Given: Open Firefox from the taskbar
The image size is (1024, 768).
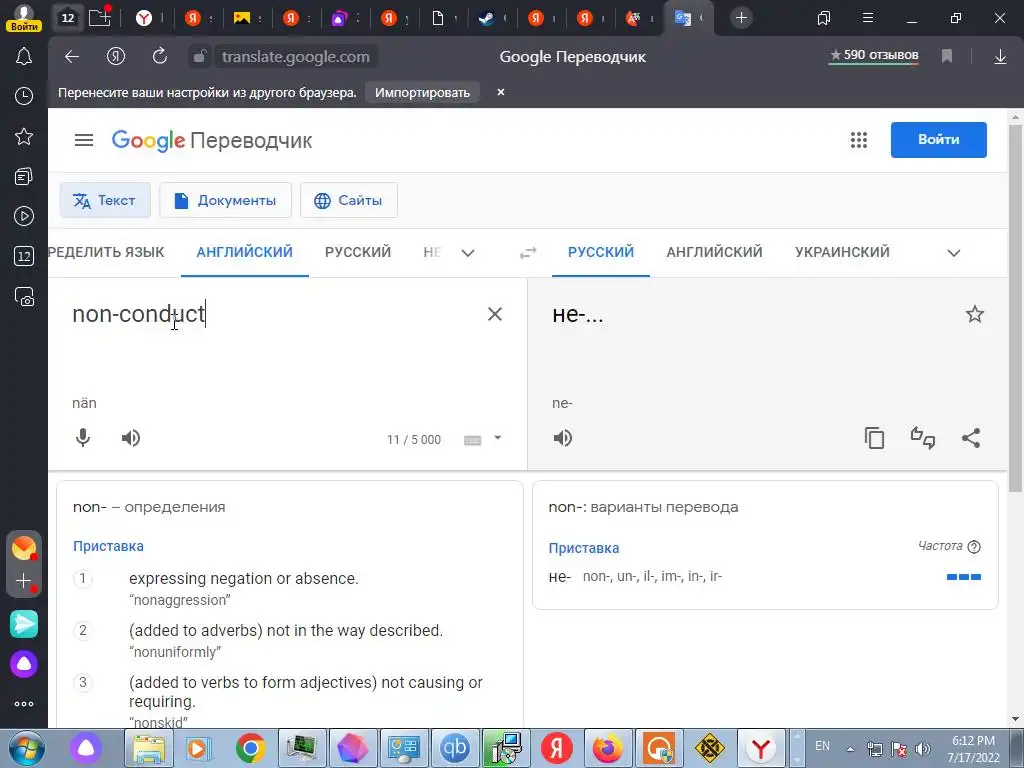Looking at the screenshot, I should pyautogui.click(x=607, y=748).
